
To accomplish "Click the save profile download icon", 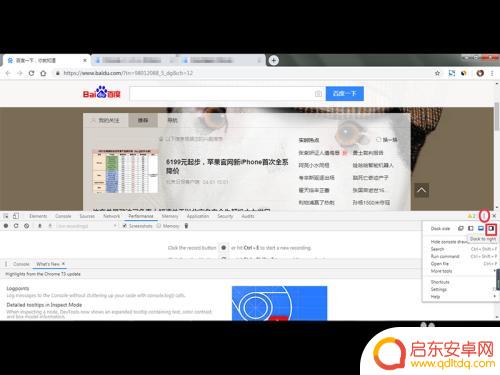I will point(50,226).
